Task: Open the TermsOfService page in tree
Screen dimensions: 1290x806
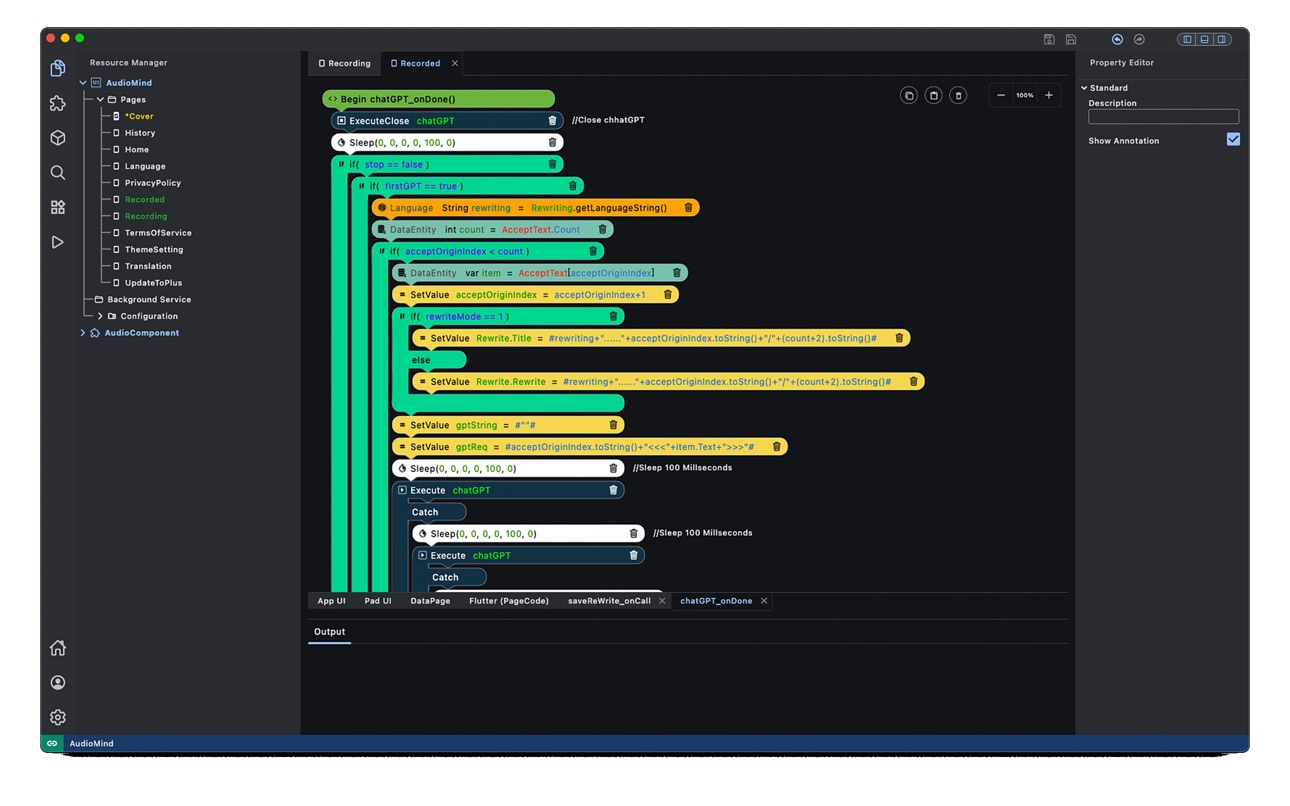Action: [x=158, y=233]
